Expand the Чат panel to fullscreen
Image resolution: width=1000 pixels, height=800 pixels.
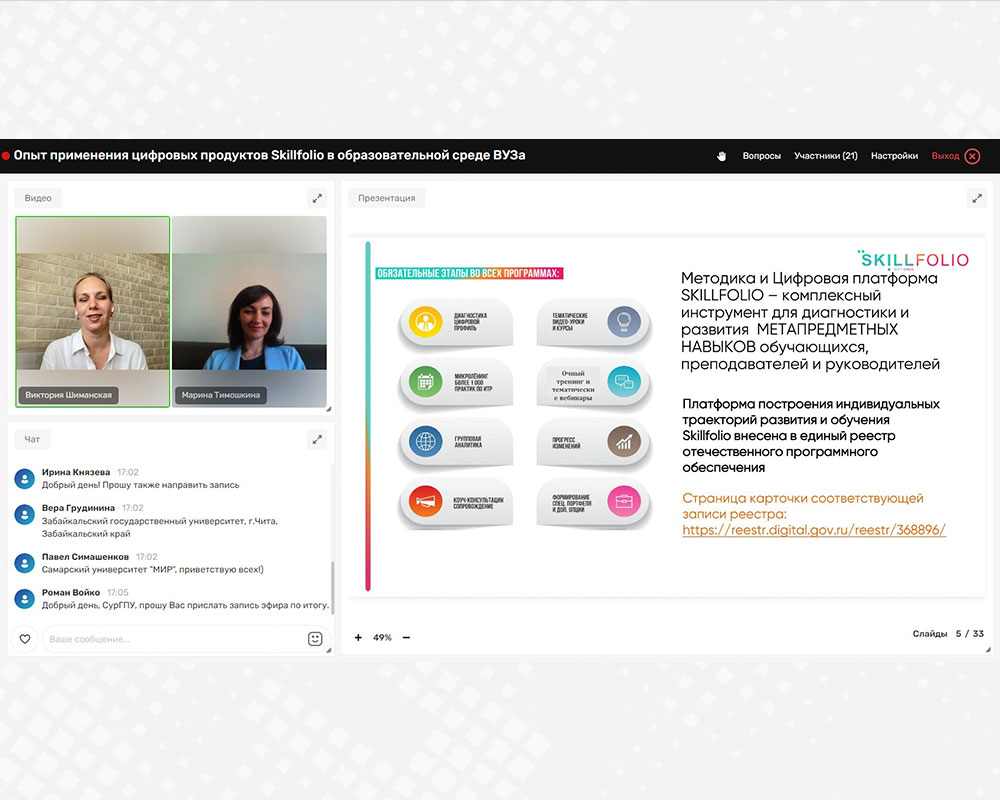[x=317, y=440]
